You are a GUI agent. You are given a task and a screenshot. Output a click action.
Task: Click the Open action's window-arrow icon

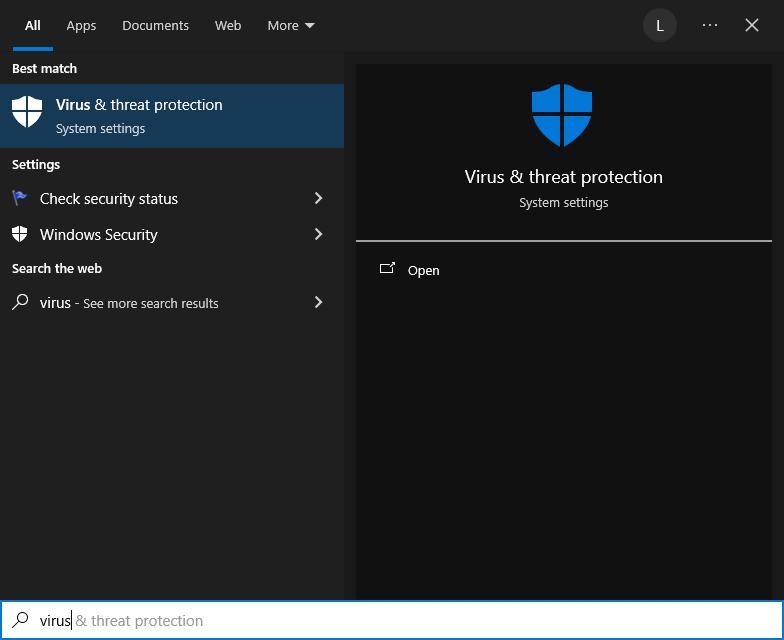pyautogui.click(x=388, y=268)
